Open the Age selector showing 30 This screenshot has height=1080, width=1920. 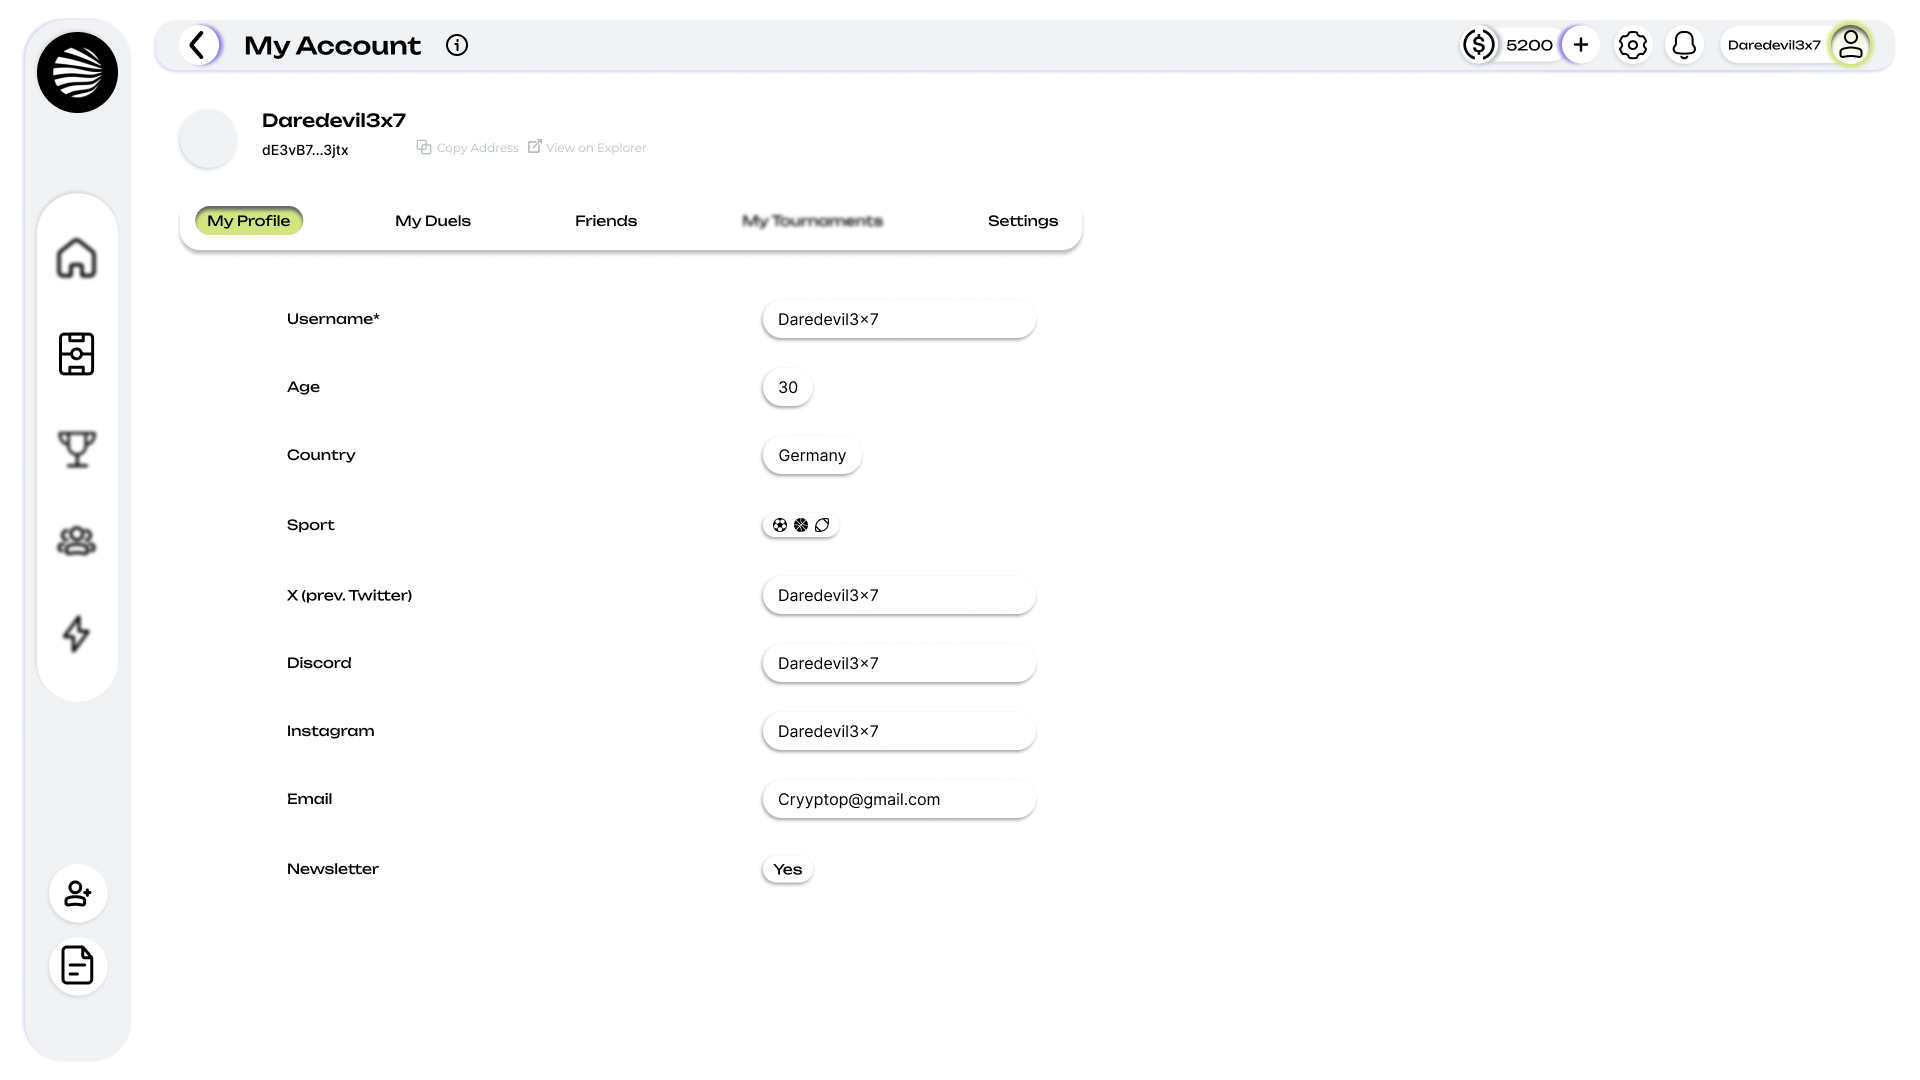[788, 388]
